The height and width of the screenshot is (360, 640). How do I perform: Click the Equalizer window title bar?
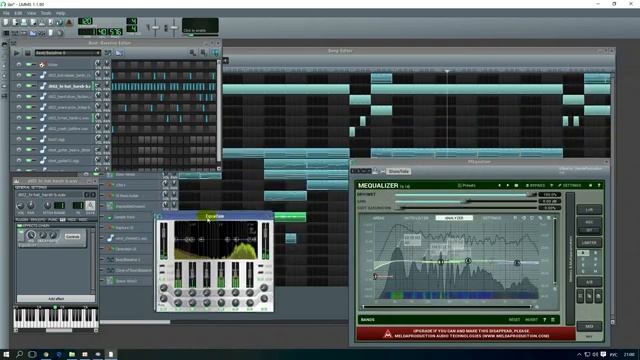click(215, 216)
